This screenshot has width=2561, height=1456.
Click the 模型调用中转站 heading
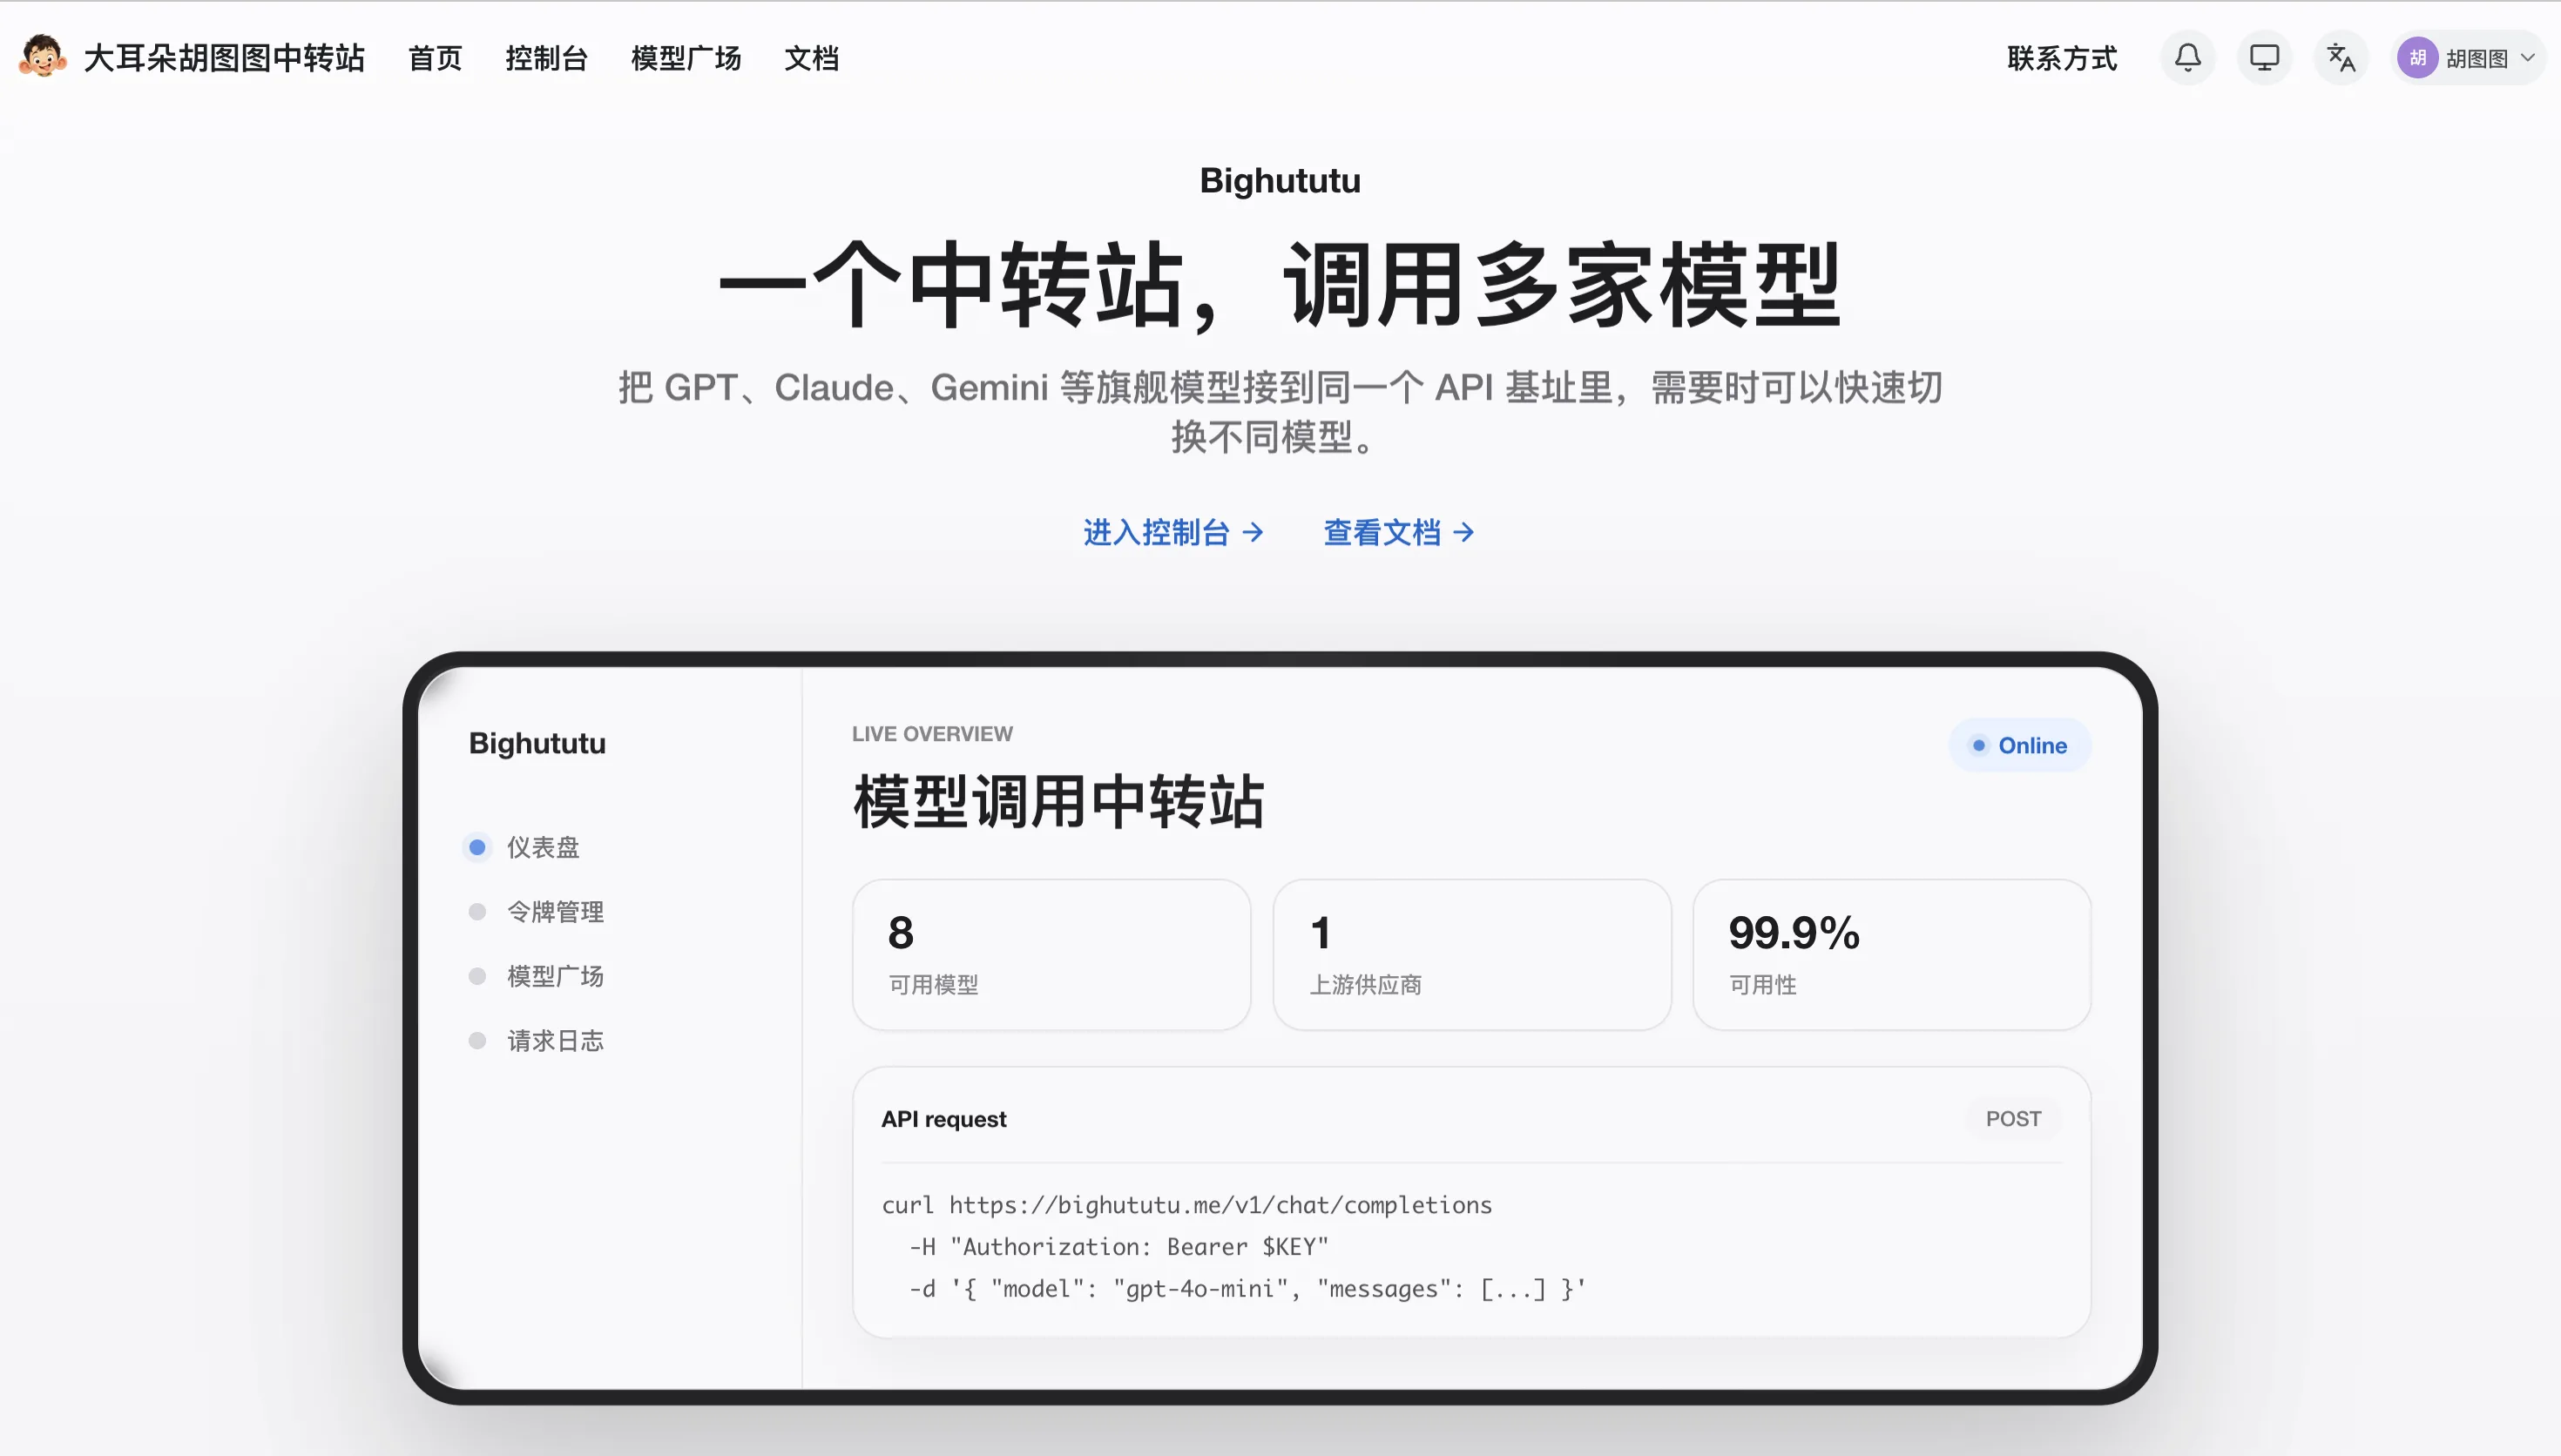pos(1059,802)
